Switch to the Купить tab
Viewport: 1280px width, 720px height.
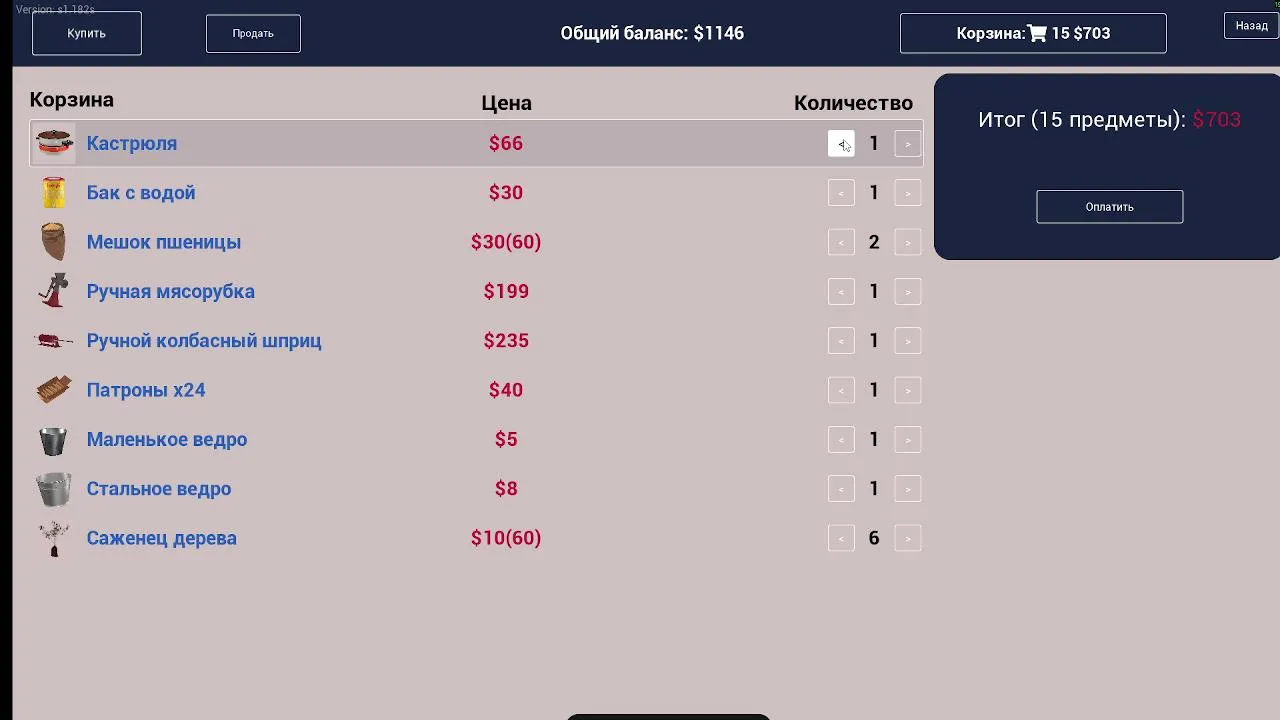pos(87,33)
